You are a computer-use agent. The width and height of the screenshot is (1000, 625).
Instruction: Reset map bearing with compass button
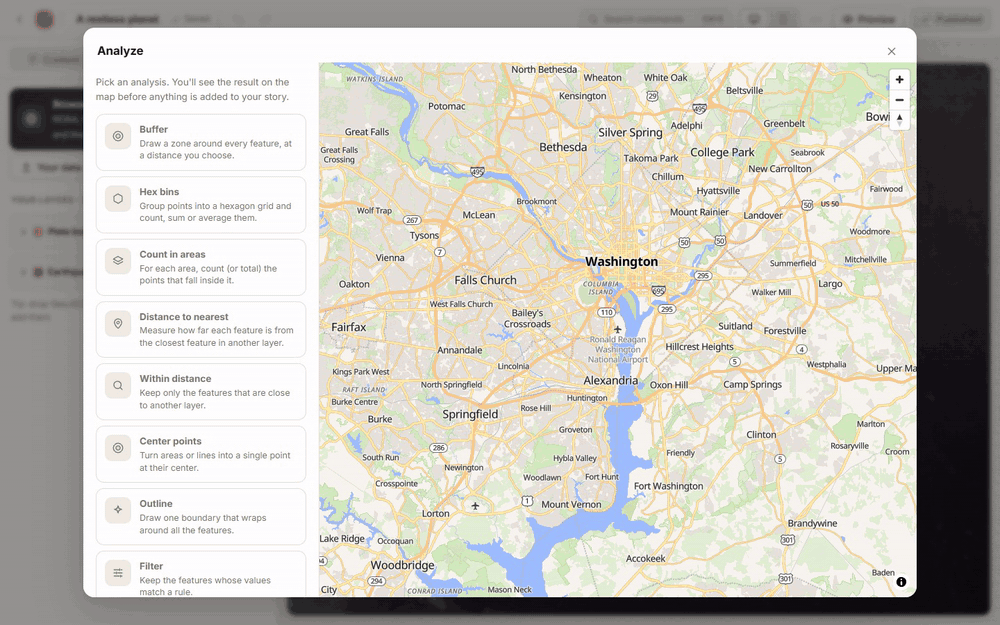point(899,120)
